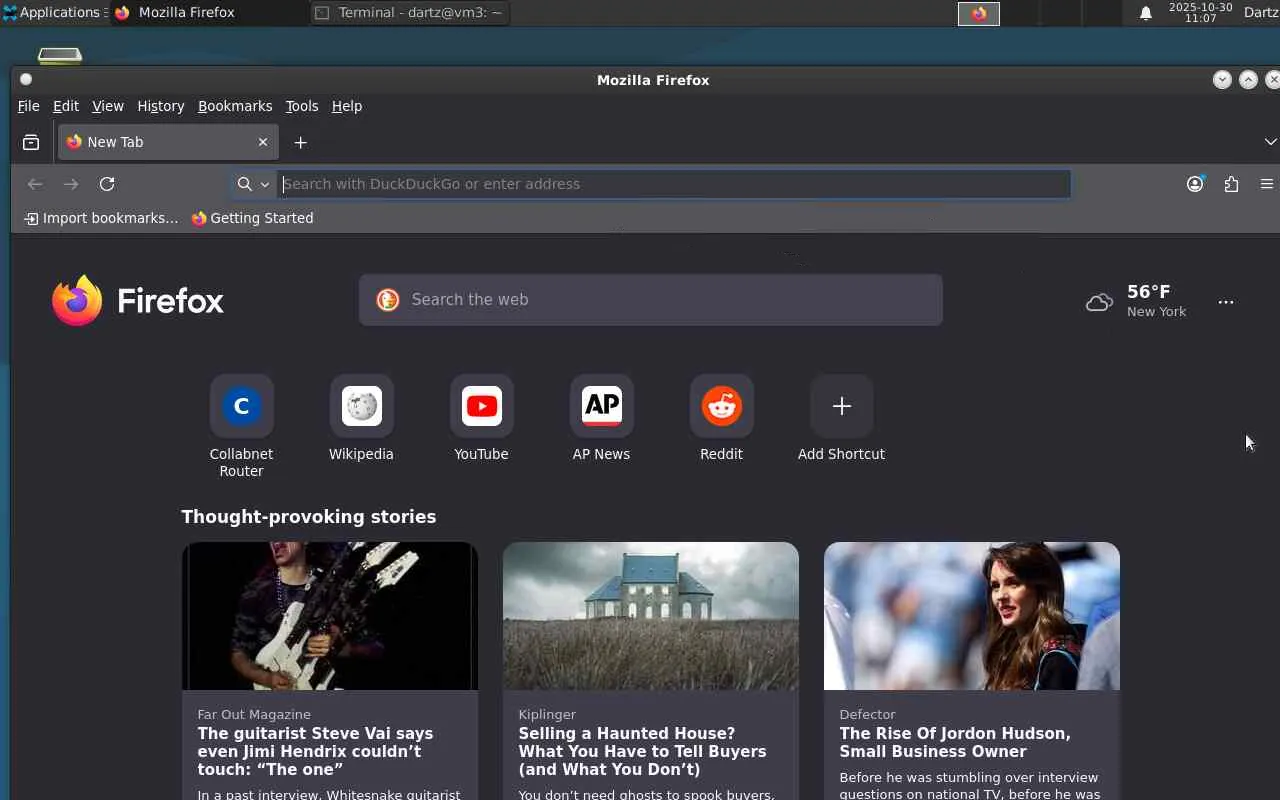Click the Search the web box
Screen dimensions: 1280x800
(651, 300)
